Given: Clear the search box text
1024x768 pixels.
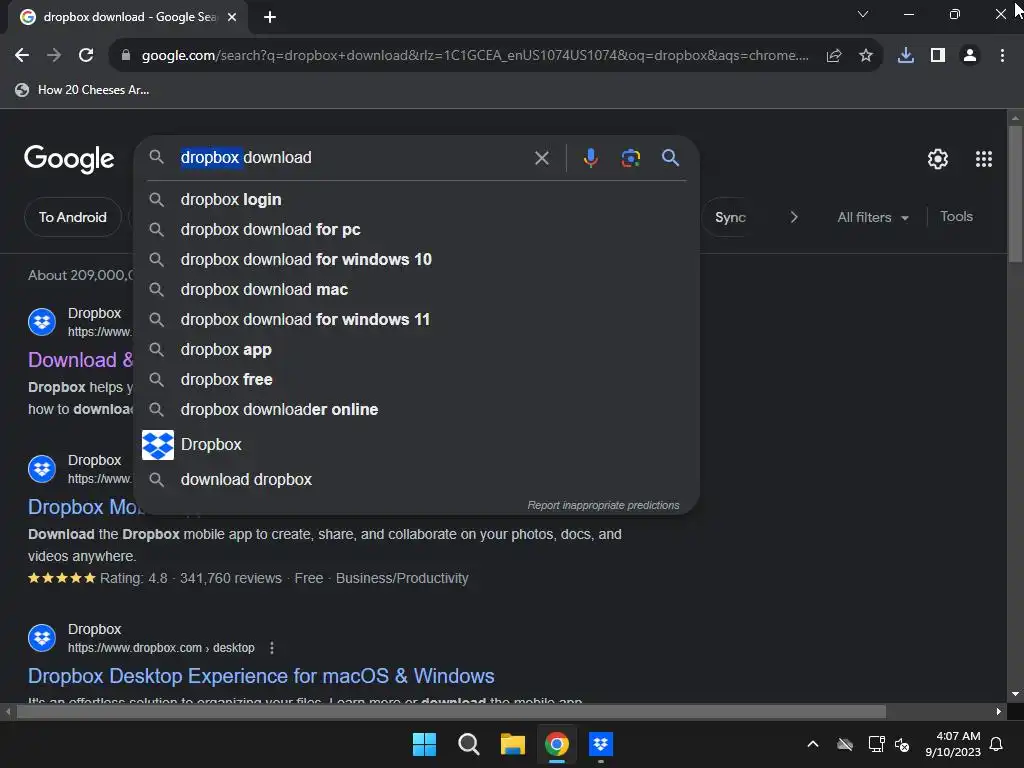Looking at the screenshot, I should [x=541, y=158].
